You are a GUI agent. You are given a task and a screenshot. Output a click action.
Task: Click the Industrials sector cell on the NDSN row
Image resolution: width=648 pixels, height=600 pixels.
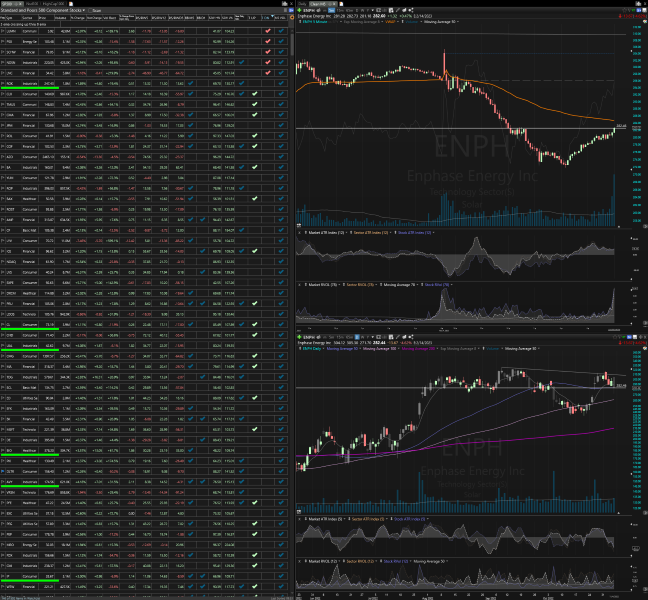(x=29, y=62)
